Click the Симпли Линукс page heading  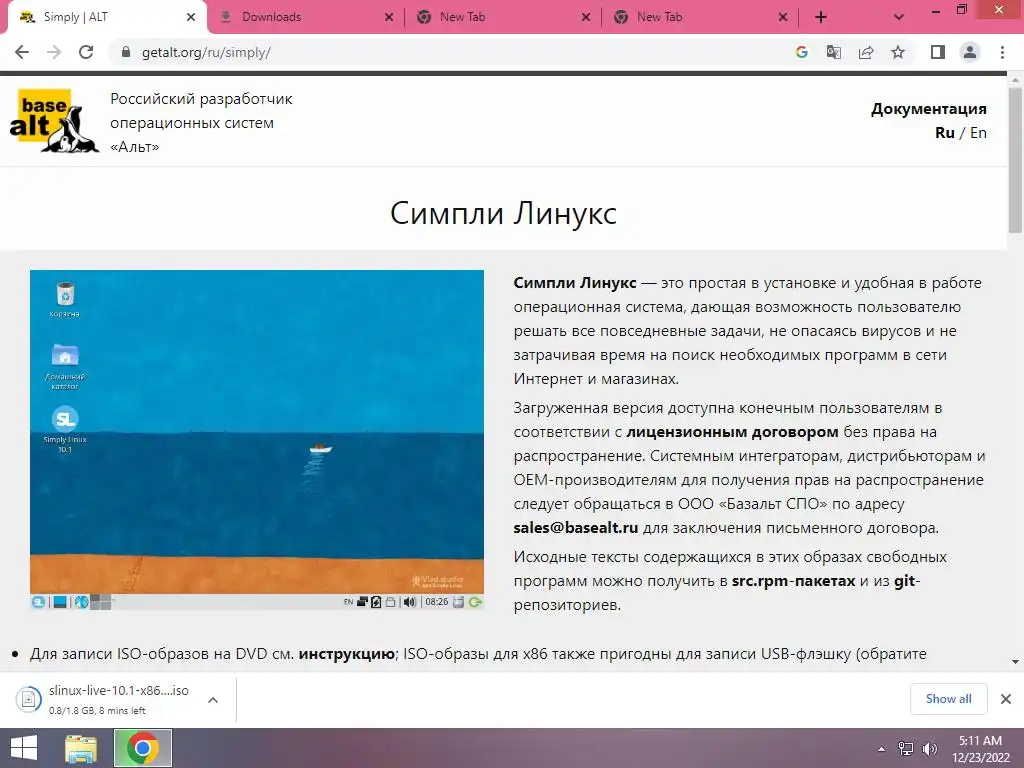pos(504,213)
